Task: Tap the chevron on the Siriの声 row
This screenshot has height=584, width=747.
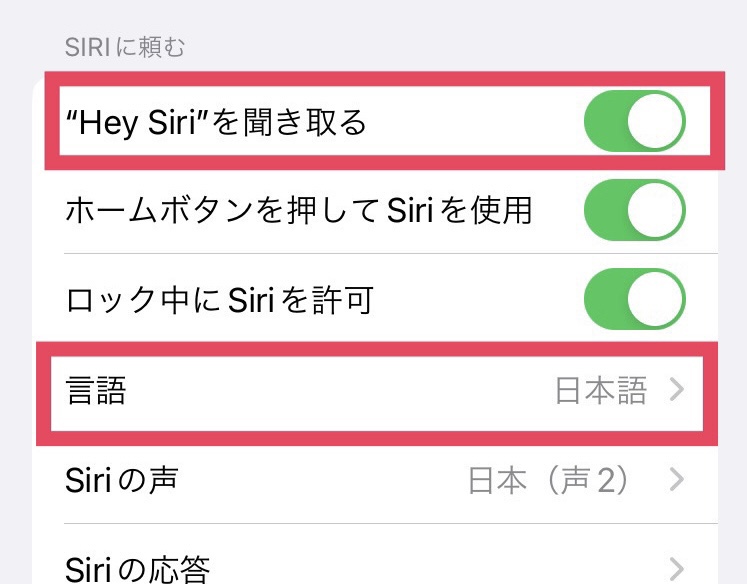Action: 677,479
